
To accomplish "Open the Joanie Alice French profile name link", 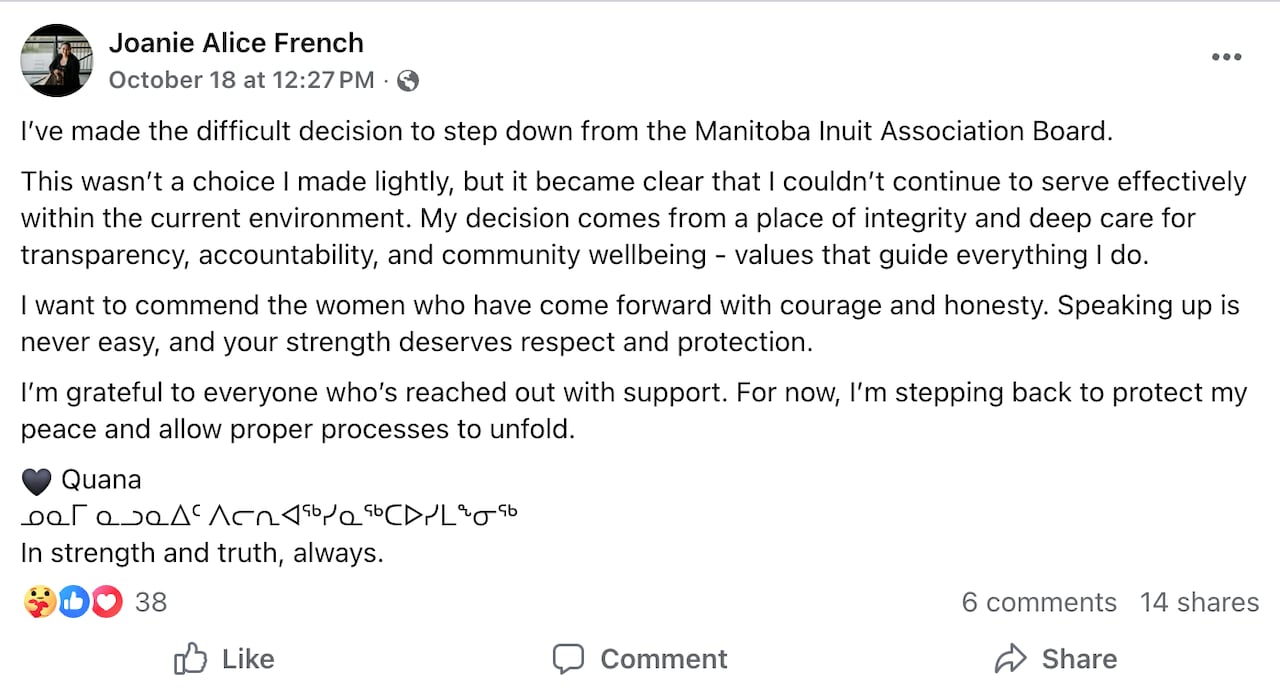I will [236, 43].
